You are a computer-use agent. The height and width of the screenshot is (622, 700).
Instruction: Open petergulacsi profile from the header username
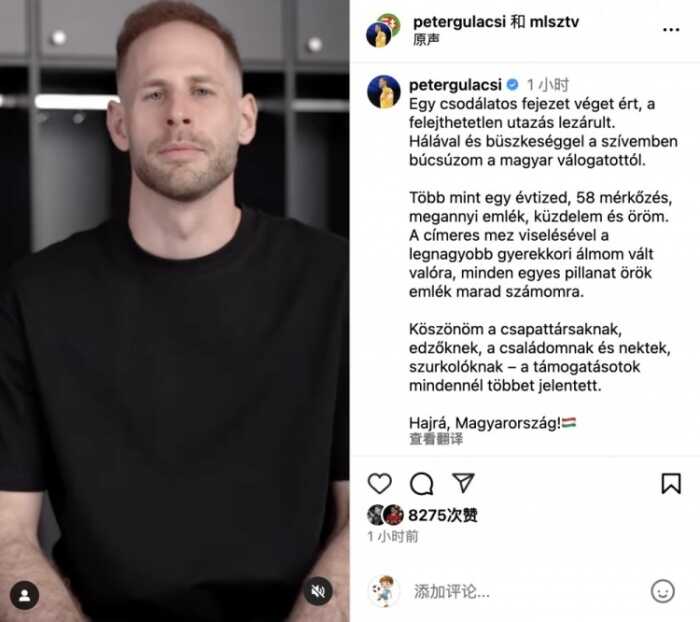click(459, 21)
